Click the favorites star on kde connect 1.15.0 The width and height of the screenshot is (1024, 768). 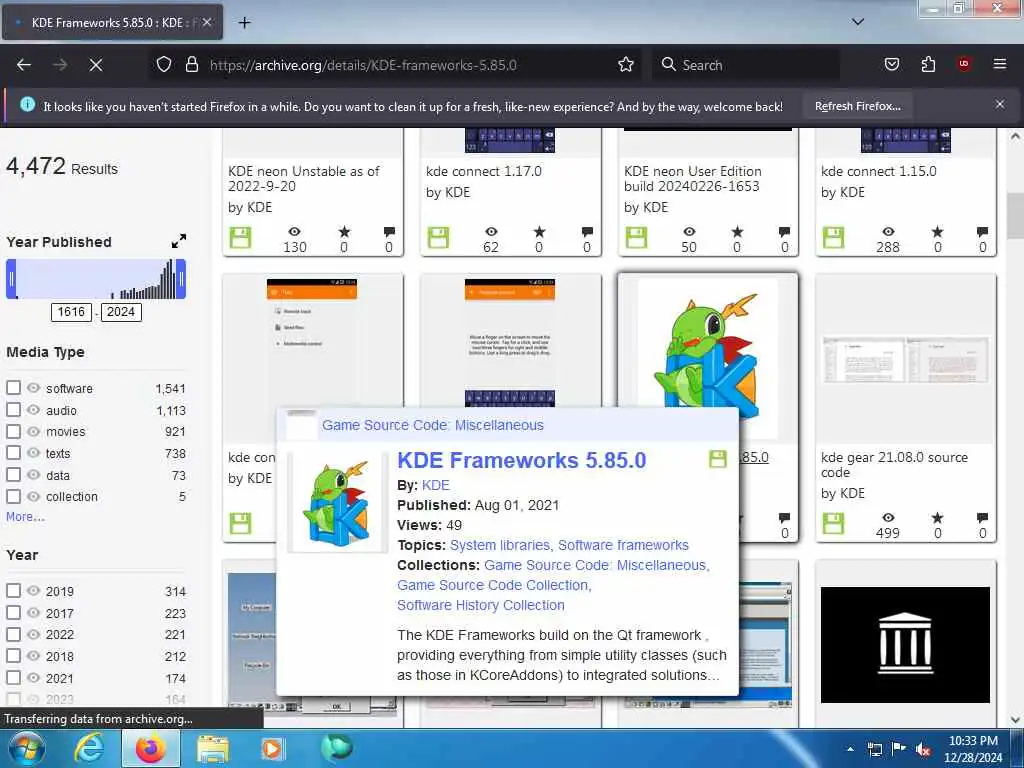tap(937, 231)
